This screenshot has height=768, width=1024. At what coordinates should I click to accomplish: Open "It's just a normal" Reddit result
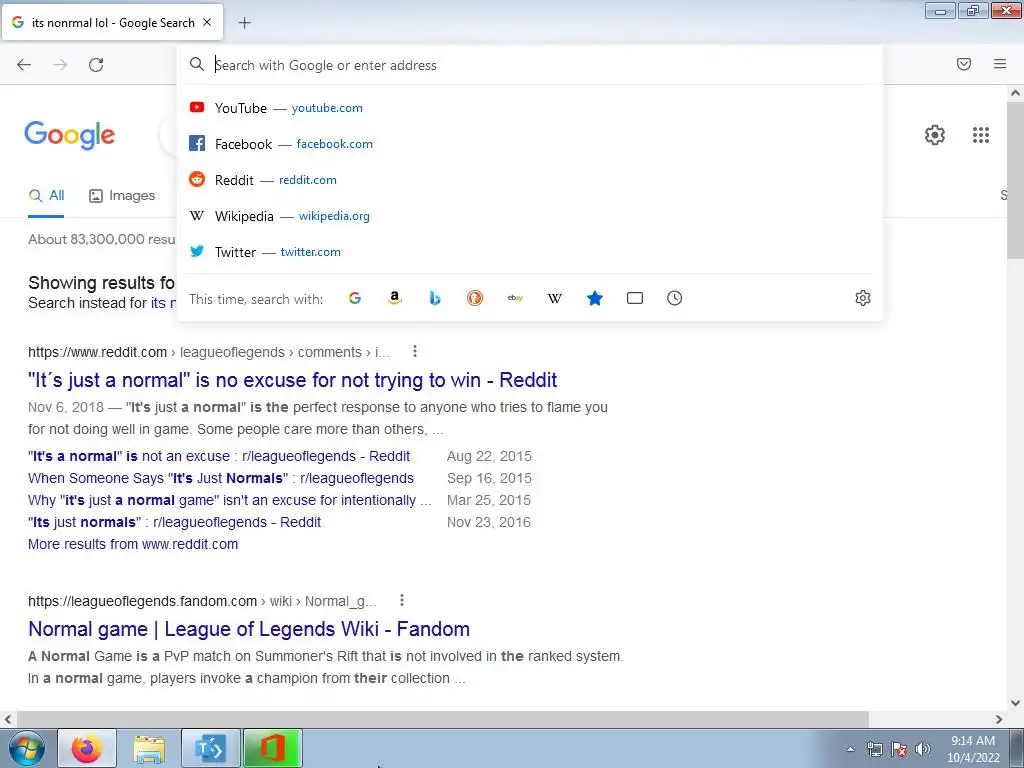click(293, 380)
